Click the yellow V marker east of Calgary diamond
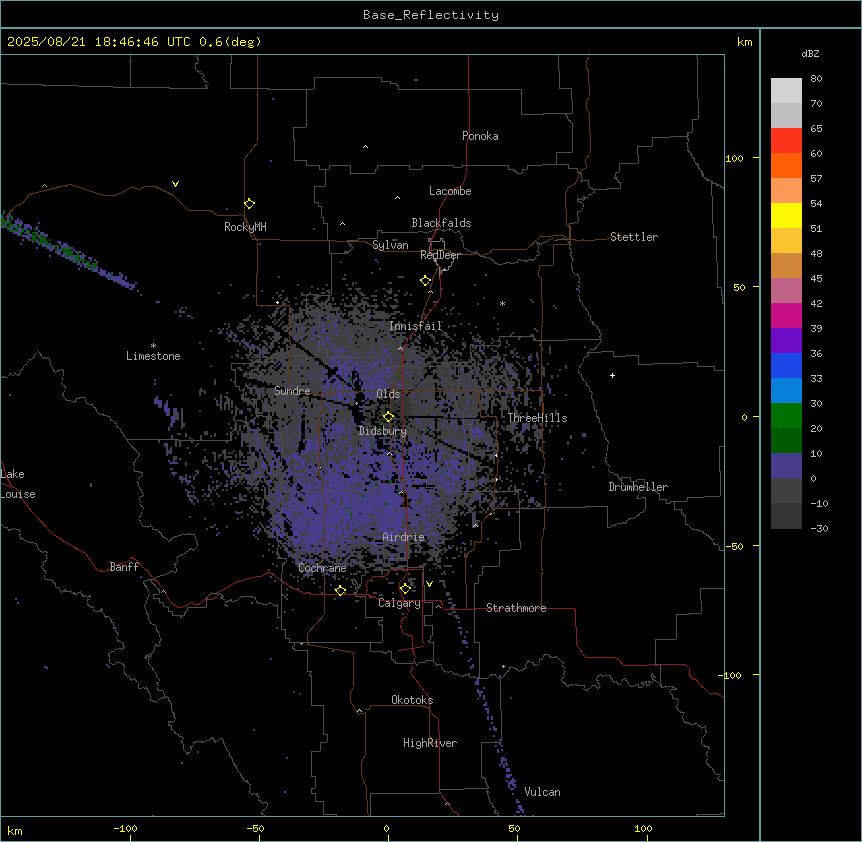This screenshot has height=842, width=862. pyautogui.click(x=429, y=584)
